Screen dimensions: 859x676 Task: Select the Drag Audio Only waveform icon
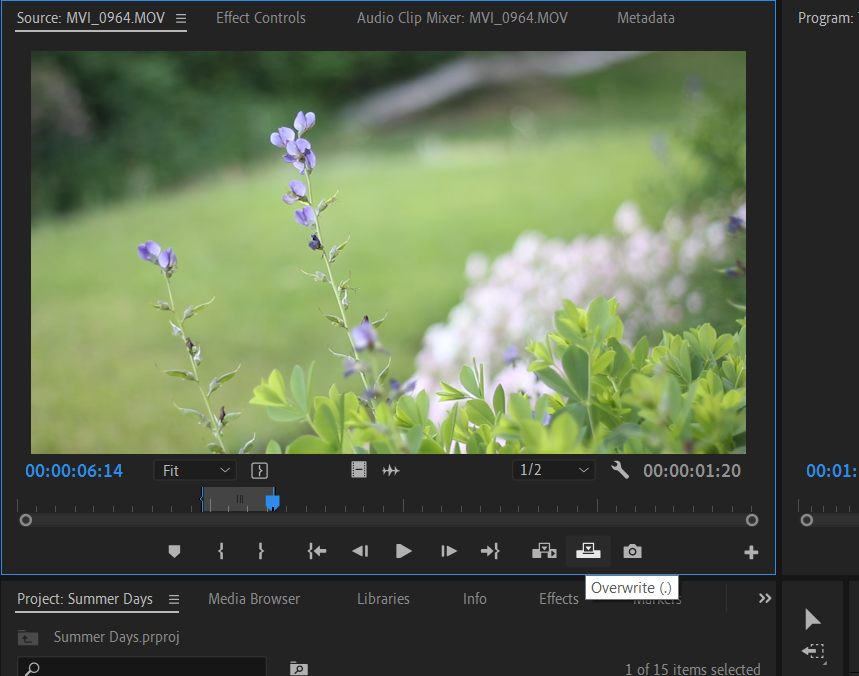[x=391, y=470]
